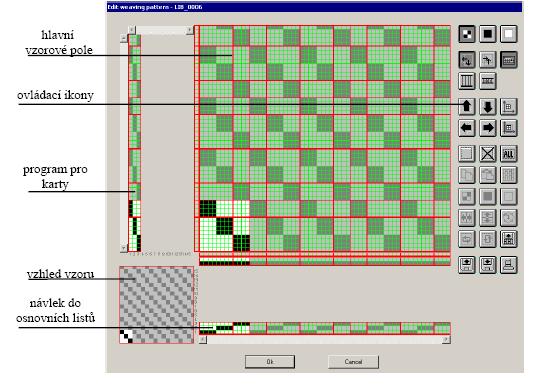Click the ALL select-all icon
The image size is (533, 387).
509,154
